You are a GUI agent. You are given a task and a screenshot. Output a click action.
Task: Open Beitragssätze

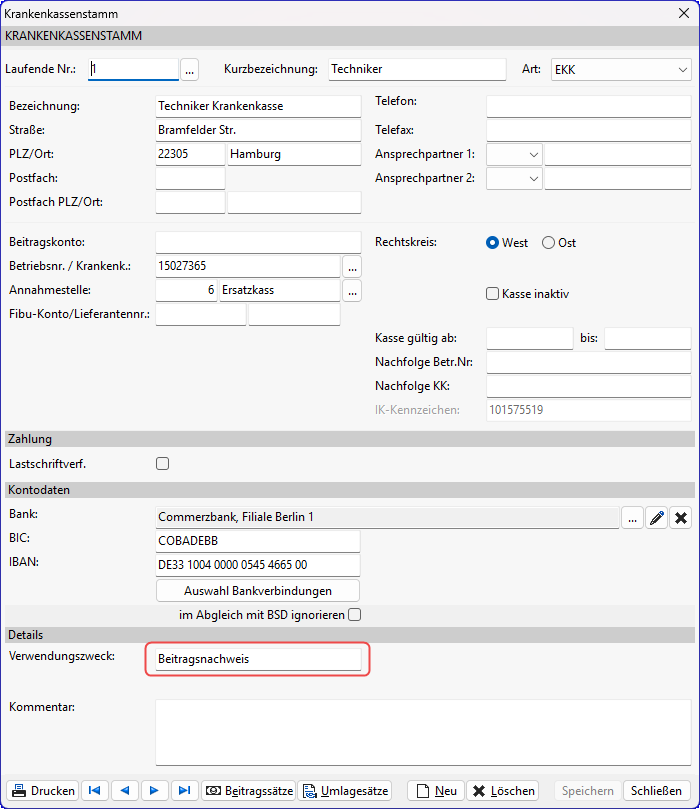(249, 790)
